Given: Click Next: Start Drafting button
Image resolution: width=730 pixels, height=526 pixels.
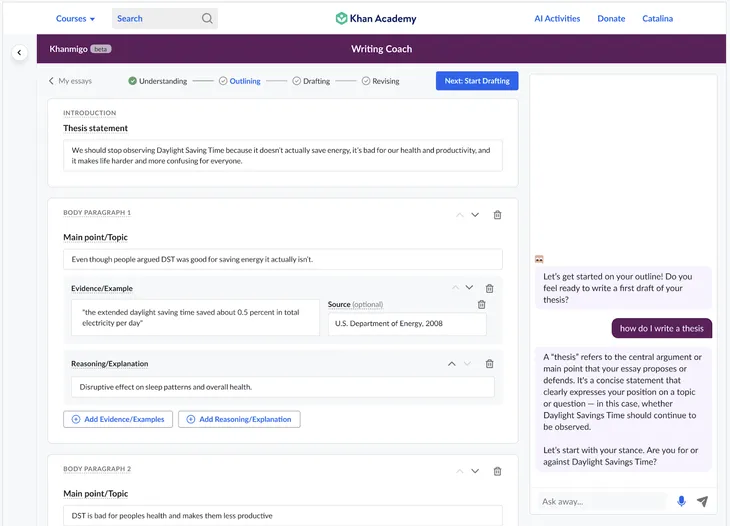Looking at the screenshot, I should [x=477, y=81].
